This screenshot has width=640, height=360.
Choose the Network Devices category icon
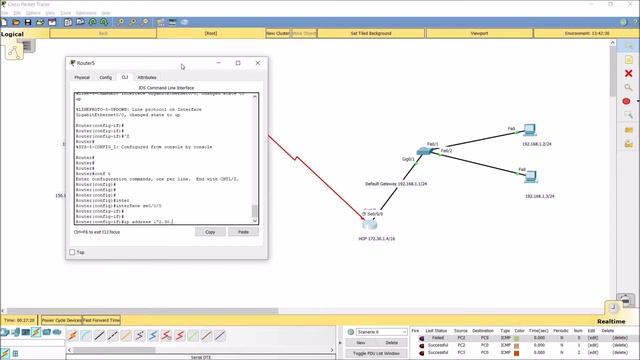[x=4, y=332]
